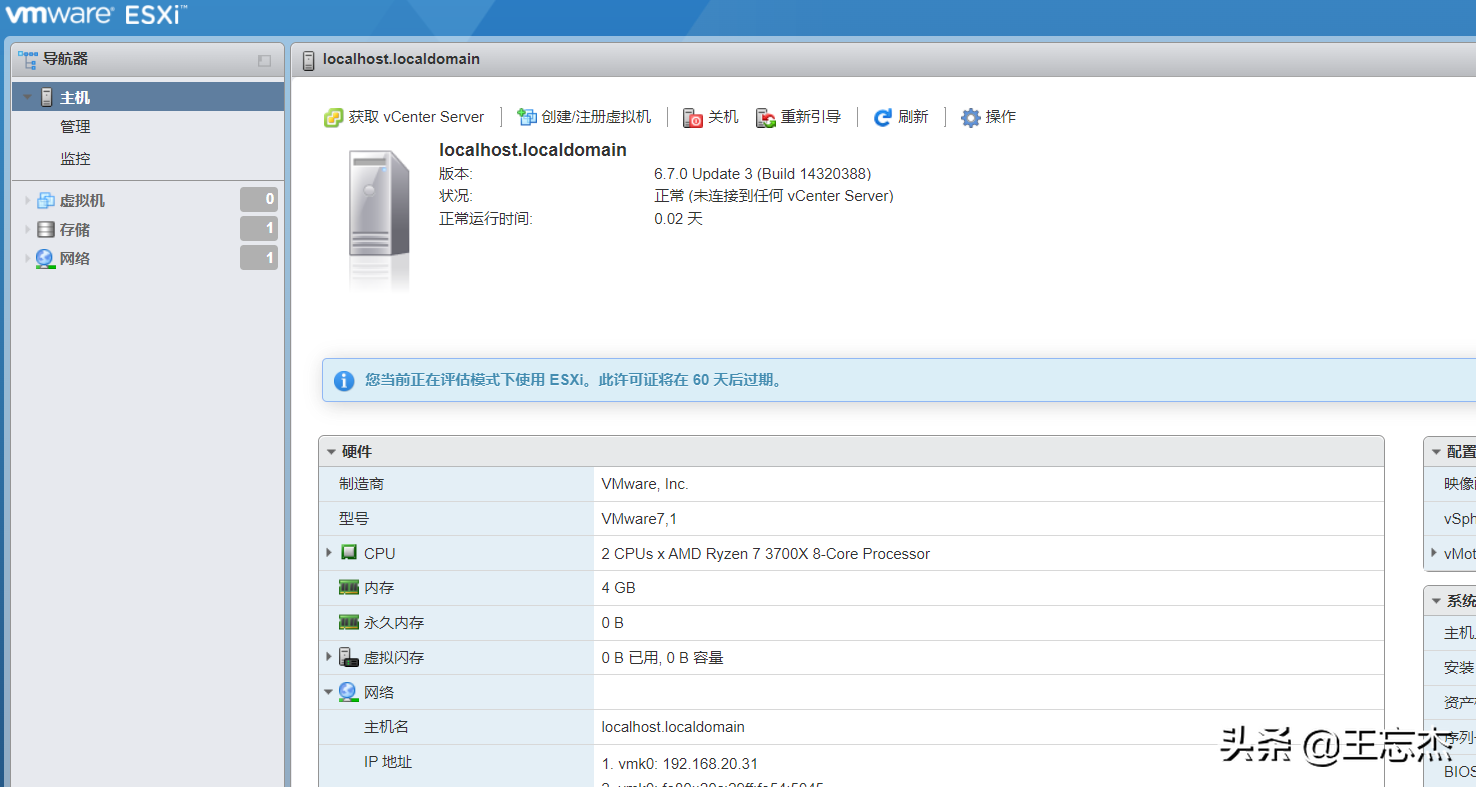Select 主机 in the navigator
This screenshot has width=1476, height=787.
coord(148,97)
